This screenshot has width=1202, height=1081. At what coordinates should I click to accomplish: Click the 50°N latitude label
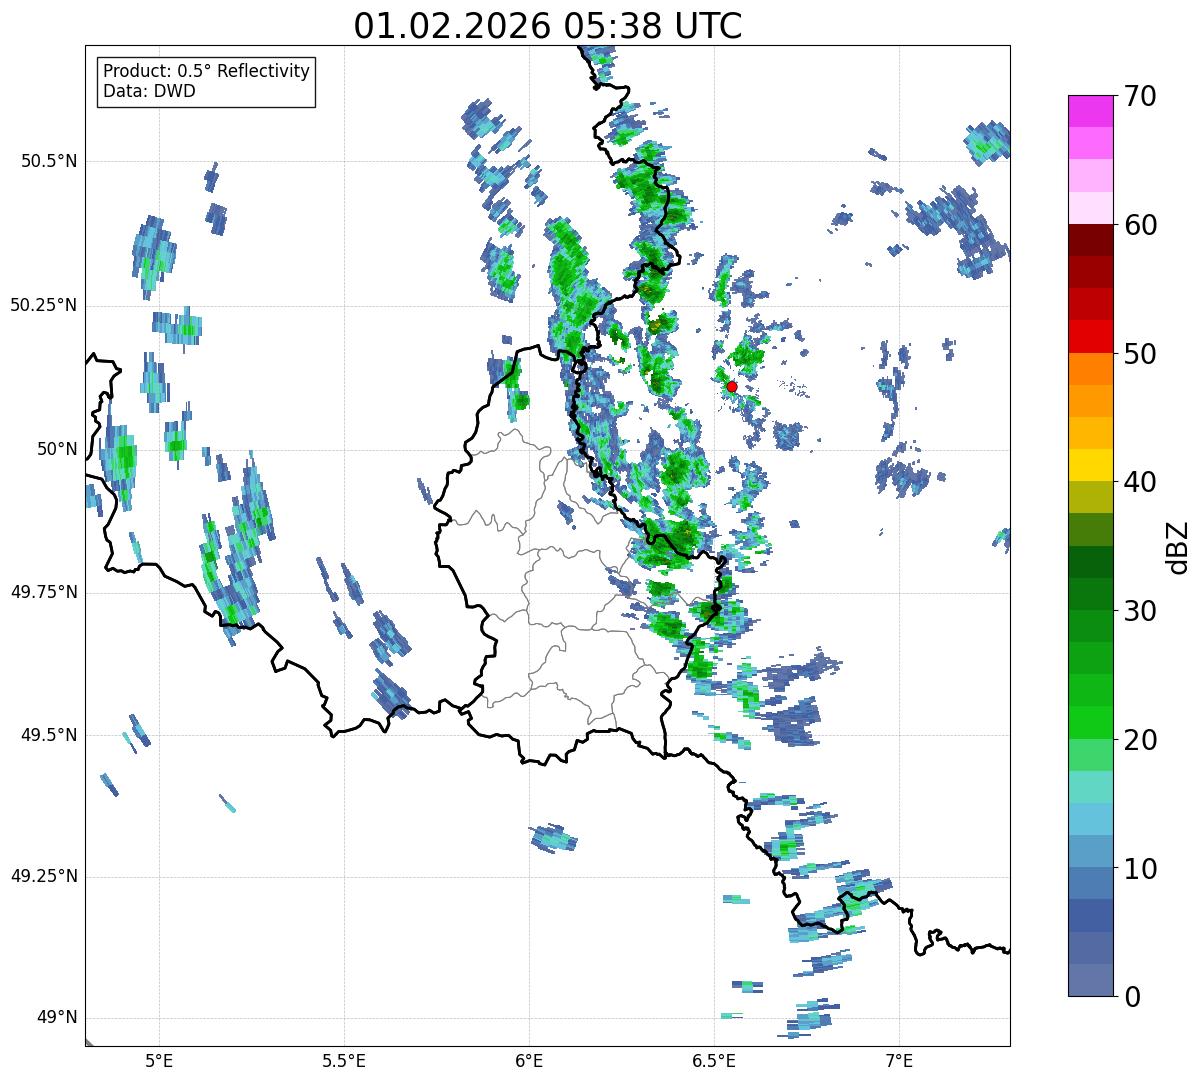coord(57,449)
